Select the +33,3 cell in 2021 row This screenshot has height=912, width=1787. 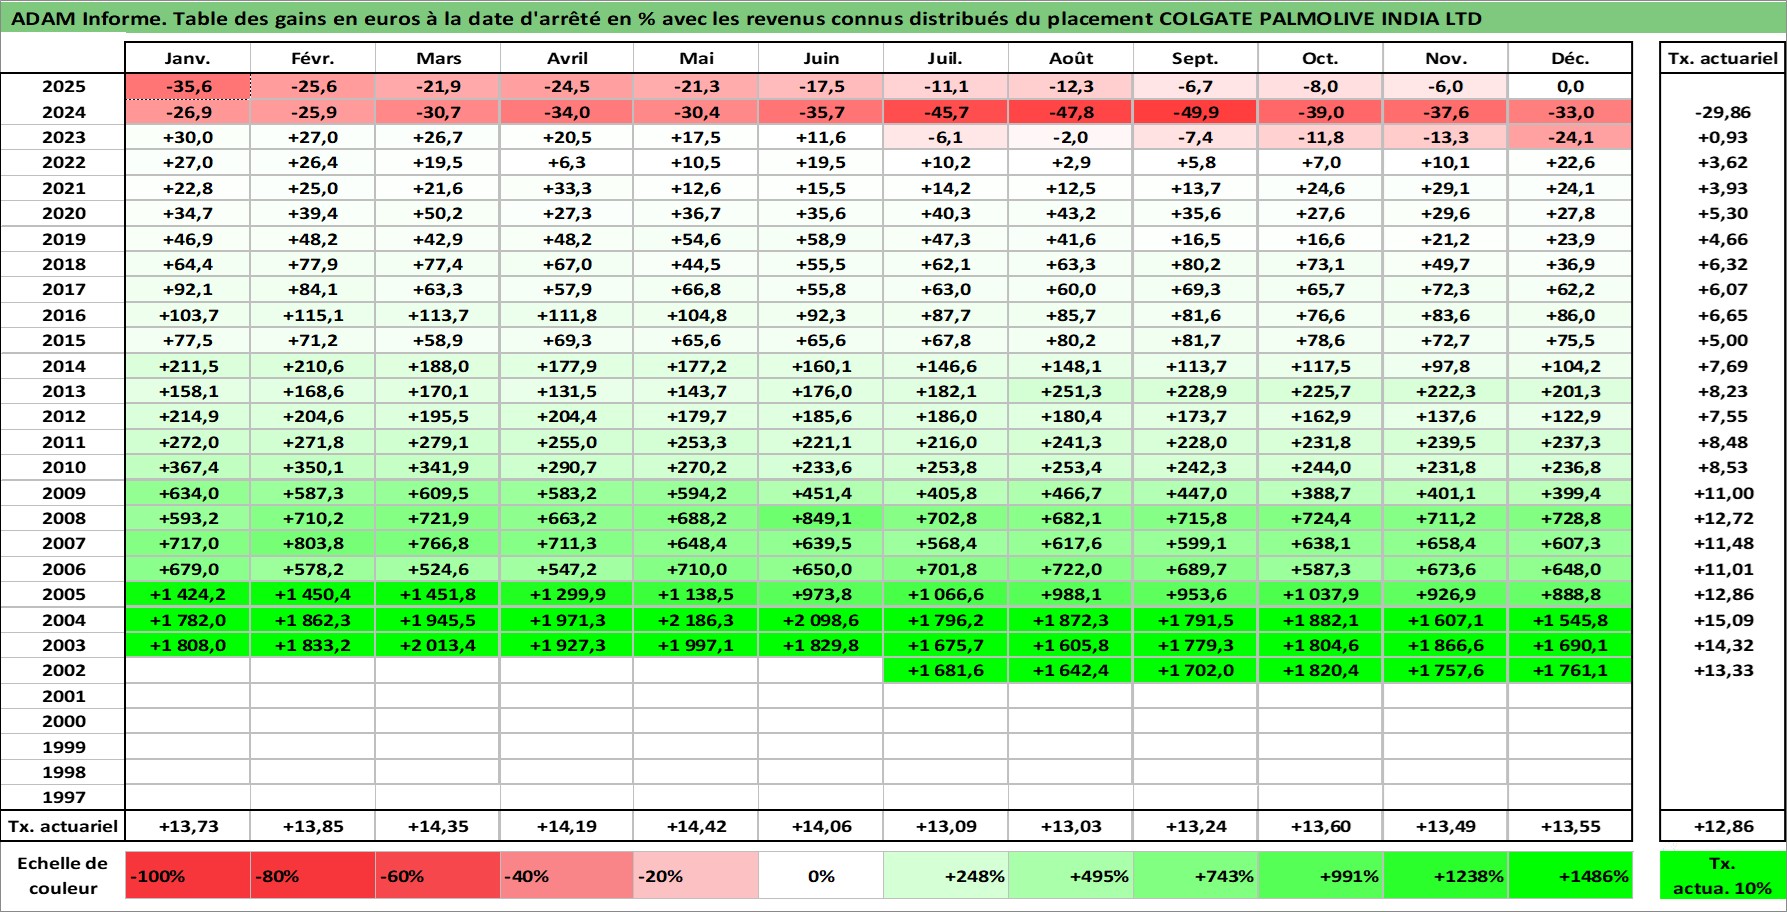tap(567, 188)
